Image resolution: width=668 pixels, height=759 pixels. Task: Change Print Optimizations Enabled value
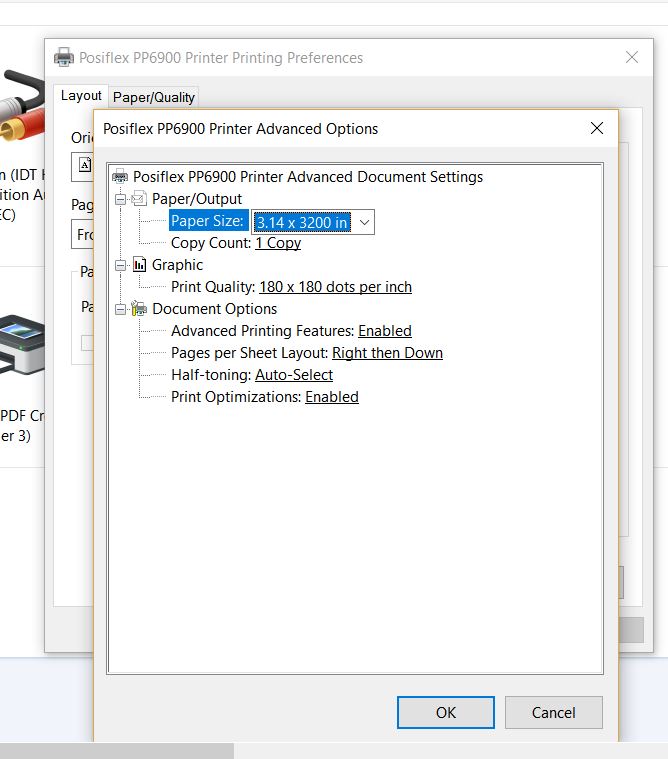(332, 397)
